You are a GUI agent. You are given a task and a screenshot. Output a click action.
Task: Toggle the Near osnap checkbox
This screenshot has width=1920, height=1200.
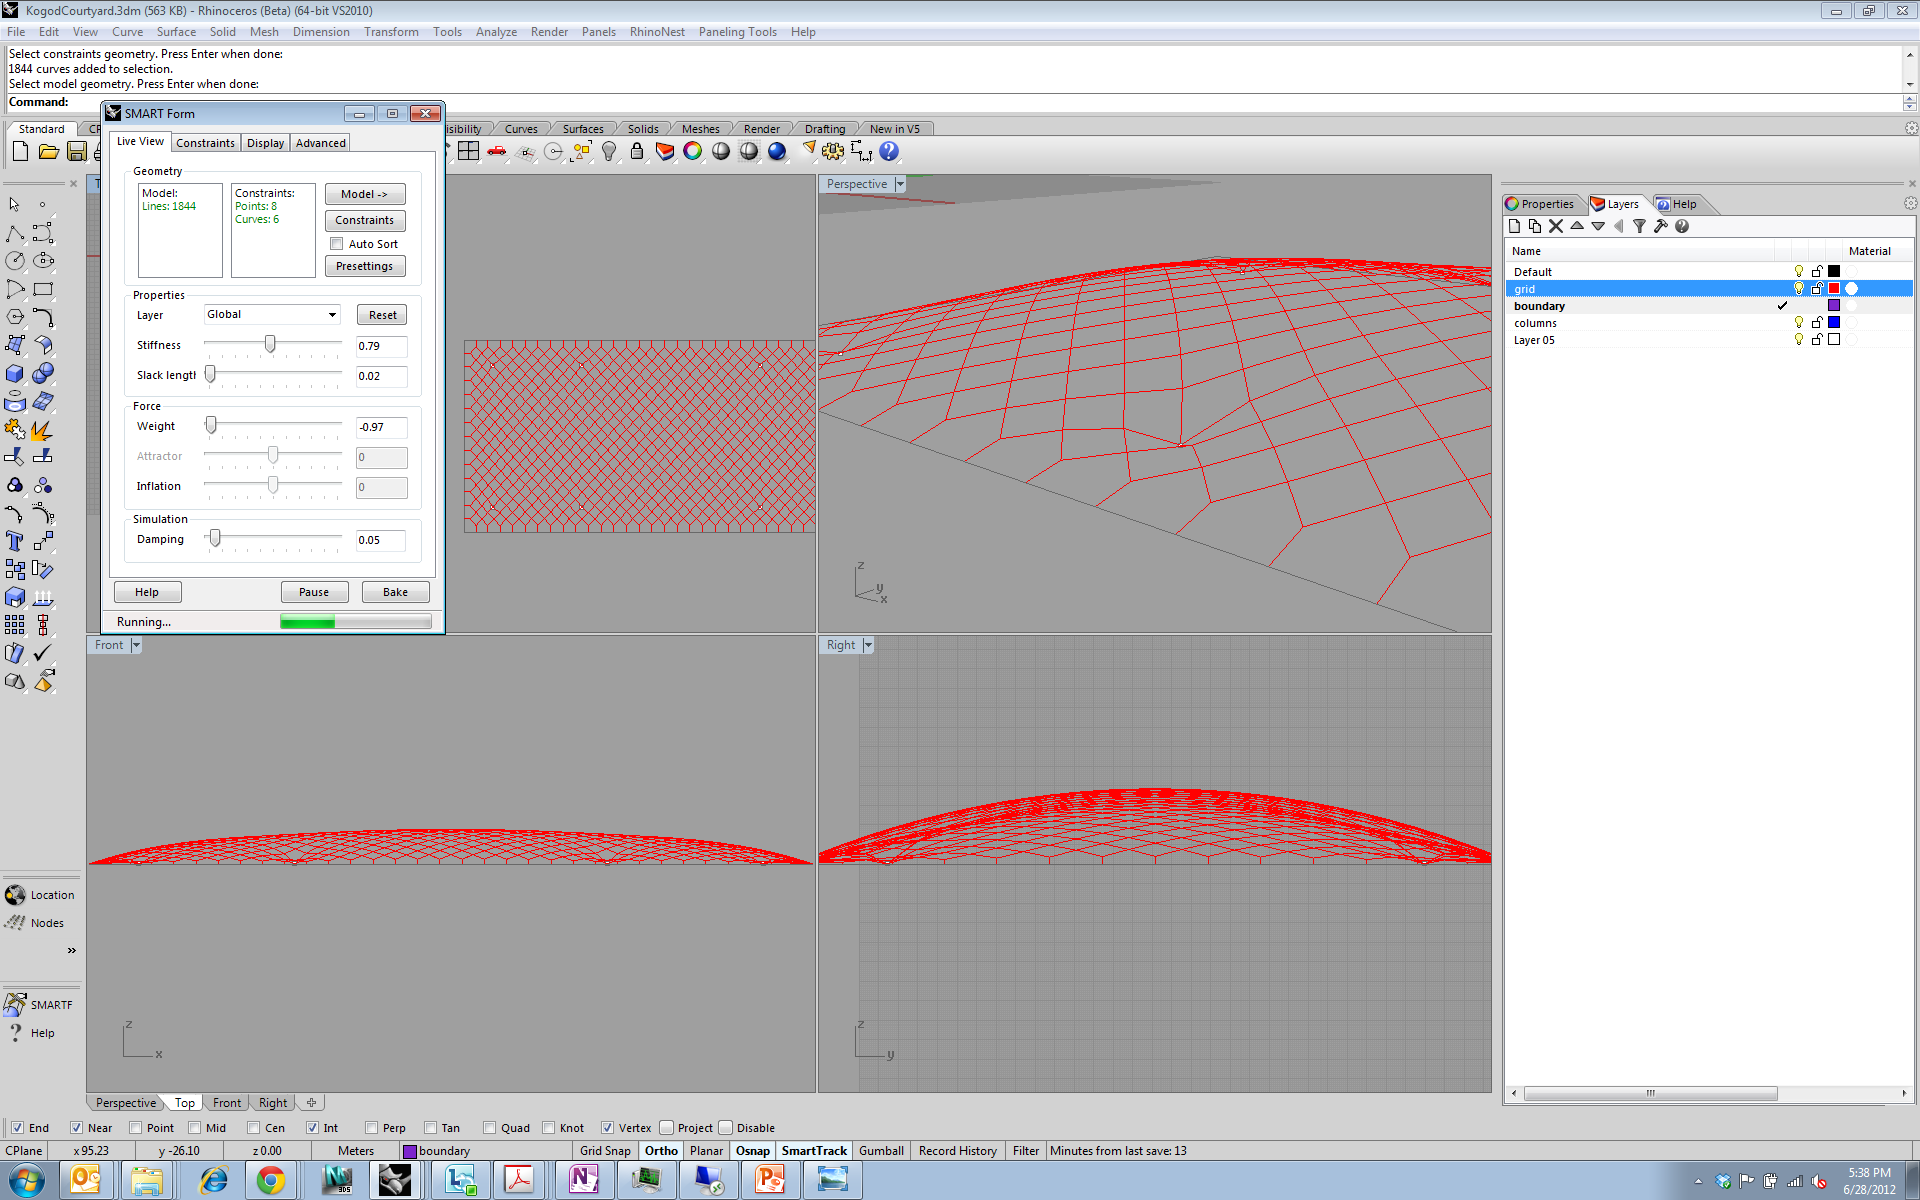(x=76, y=1128)
